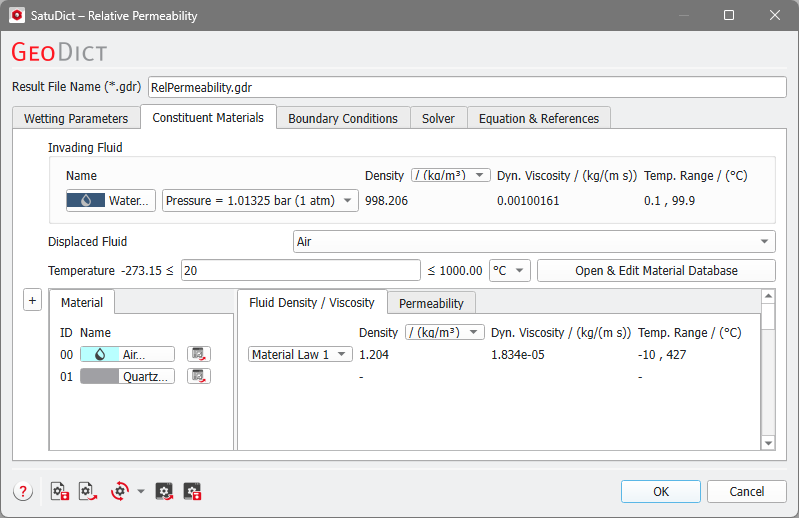The image size is (799, 518).
Task: Close the SatuDict dialog window
Action: [x=775, y=15]
